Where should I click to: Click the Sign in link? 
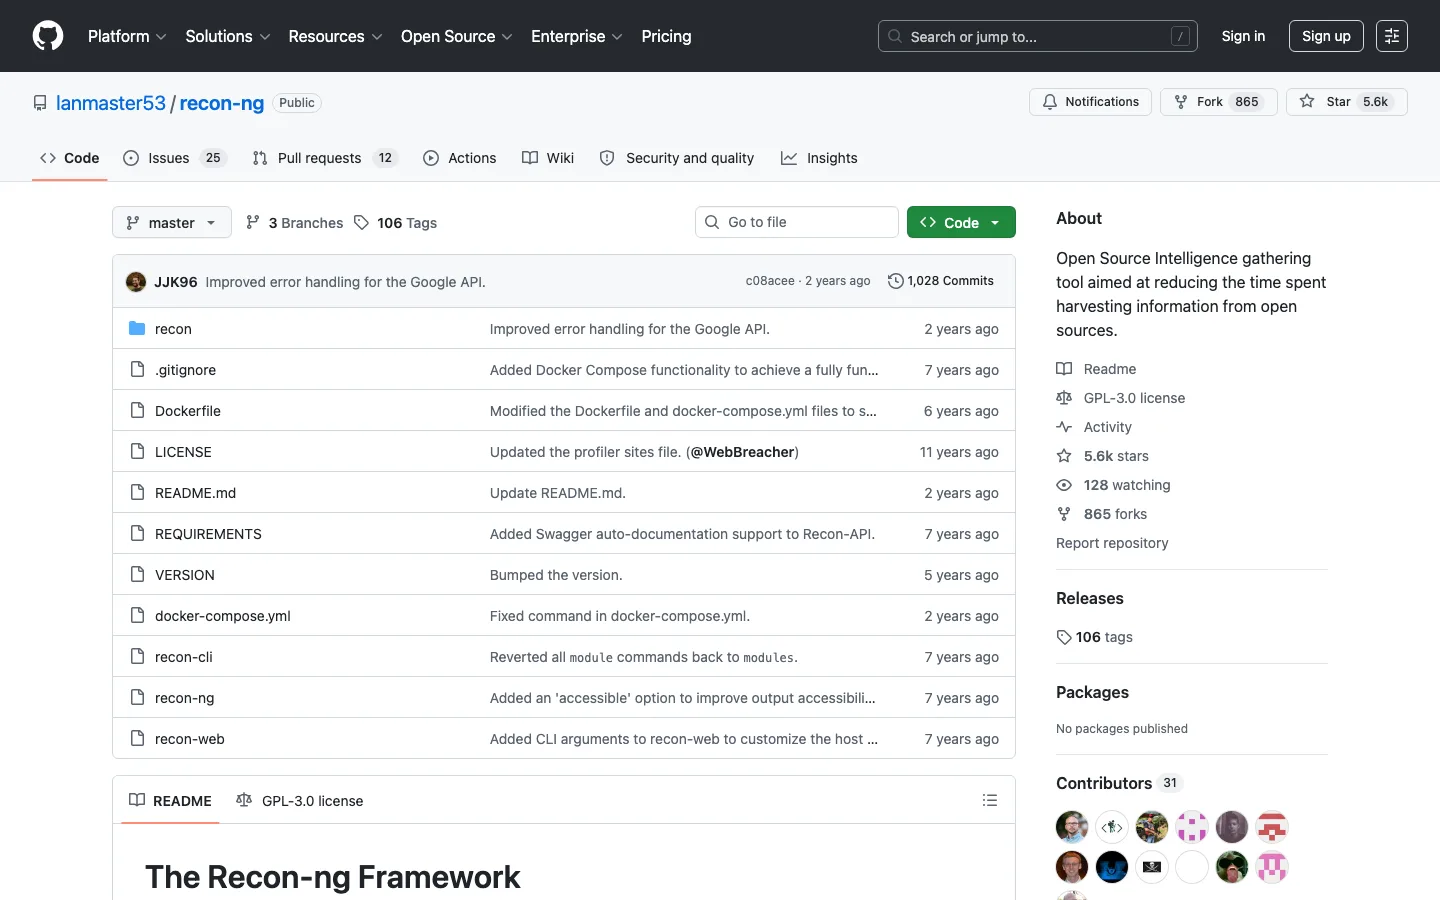tap(1243, 36)
